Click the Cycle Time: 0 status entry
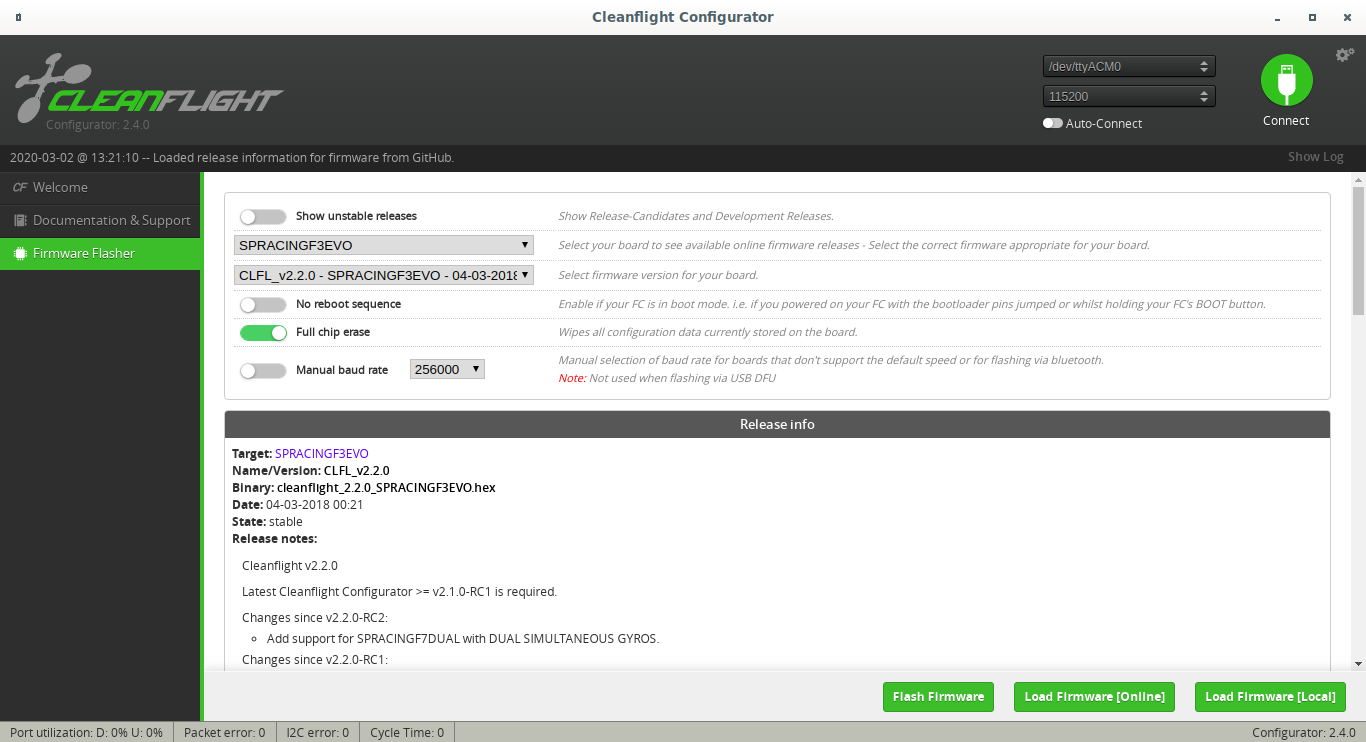The image size is (1366, 742). coord(407,733)
